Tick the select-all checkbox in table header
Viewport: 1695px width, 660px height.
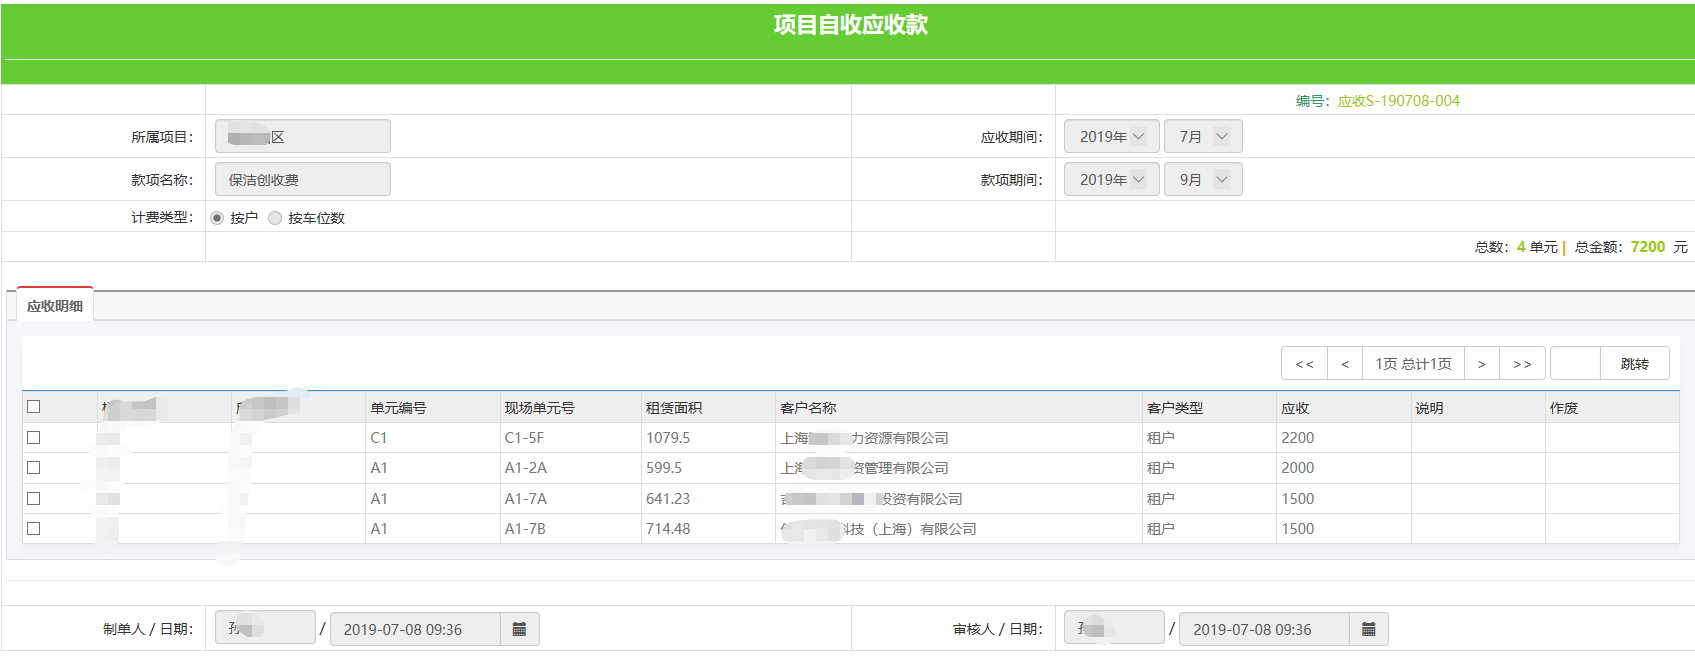pos(34,407)
